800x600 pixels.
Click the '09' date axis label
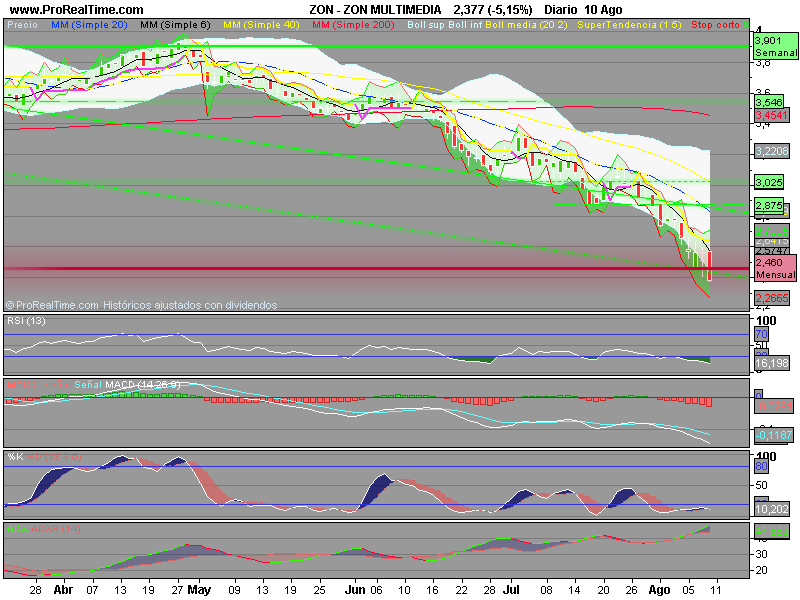234,590
